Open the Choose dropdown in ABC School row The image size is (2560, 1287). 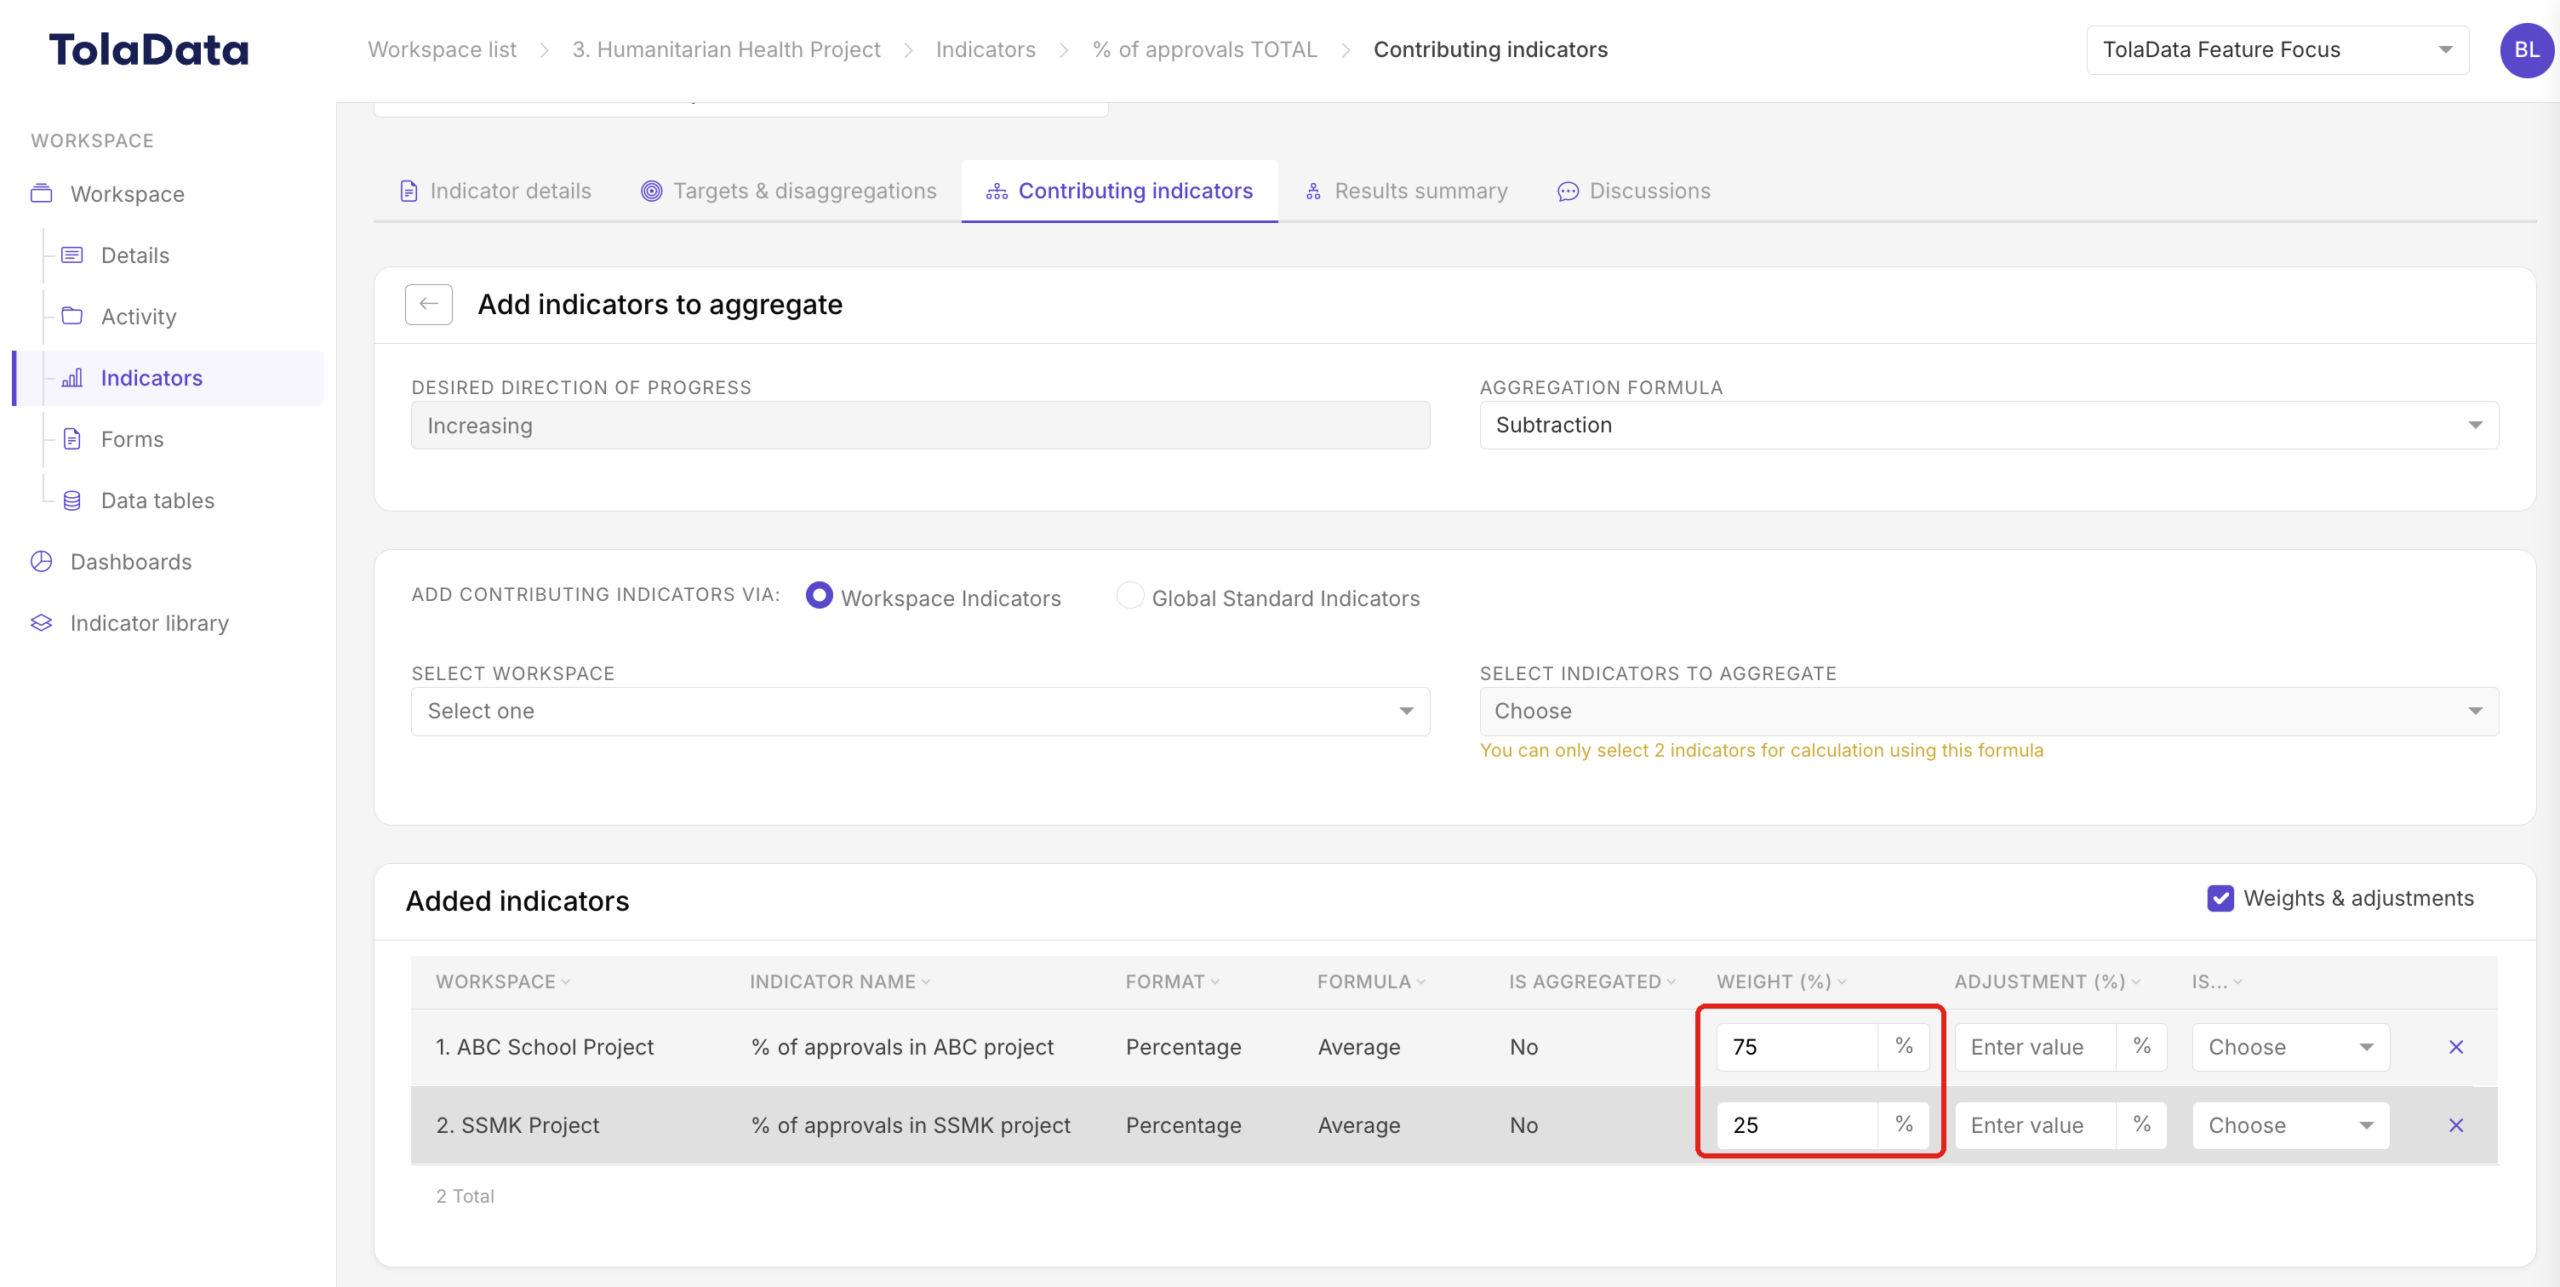(2291, 1047)
